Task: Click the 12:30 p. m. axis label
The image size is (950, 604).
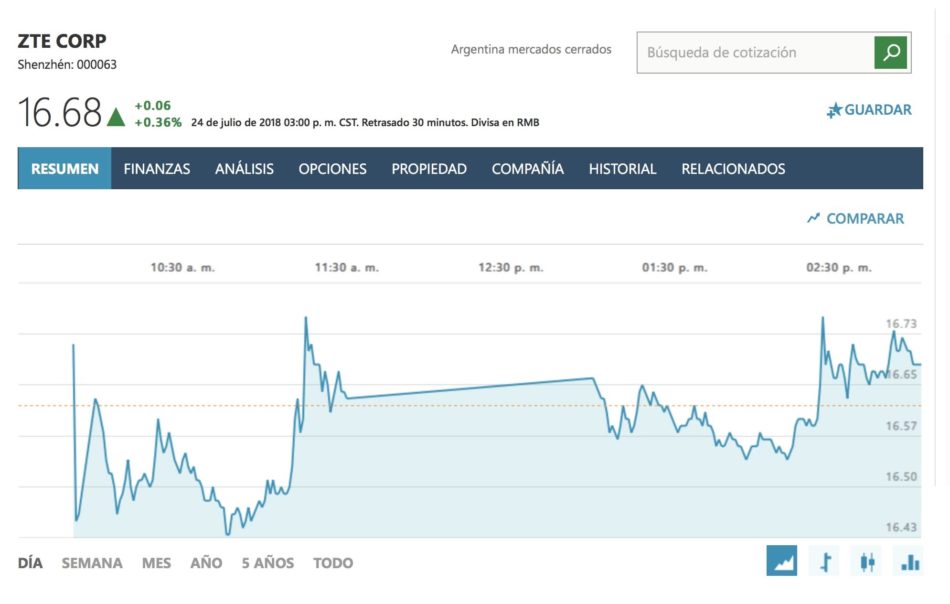Action: click(x=511, y=267)
